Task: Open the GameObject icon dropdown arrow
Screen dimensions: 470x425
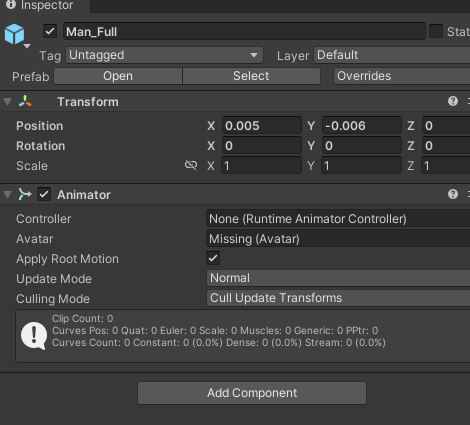Action: click(x=27, y=46)
